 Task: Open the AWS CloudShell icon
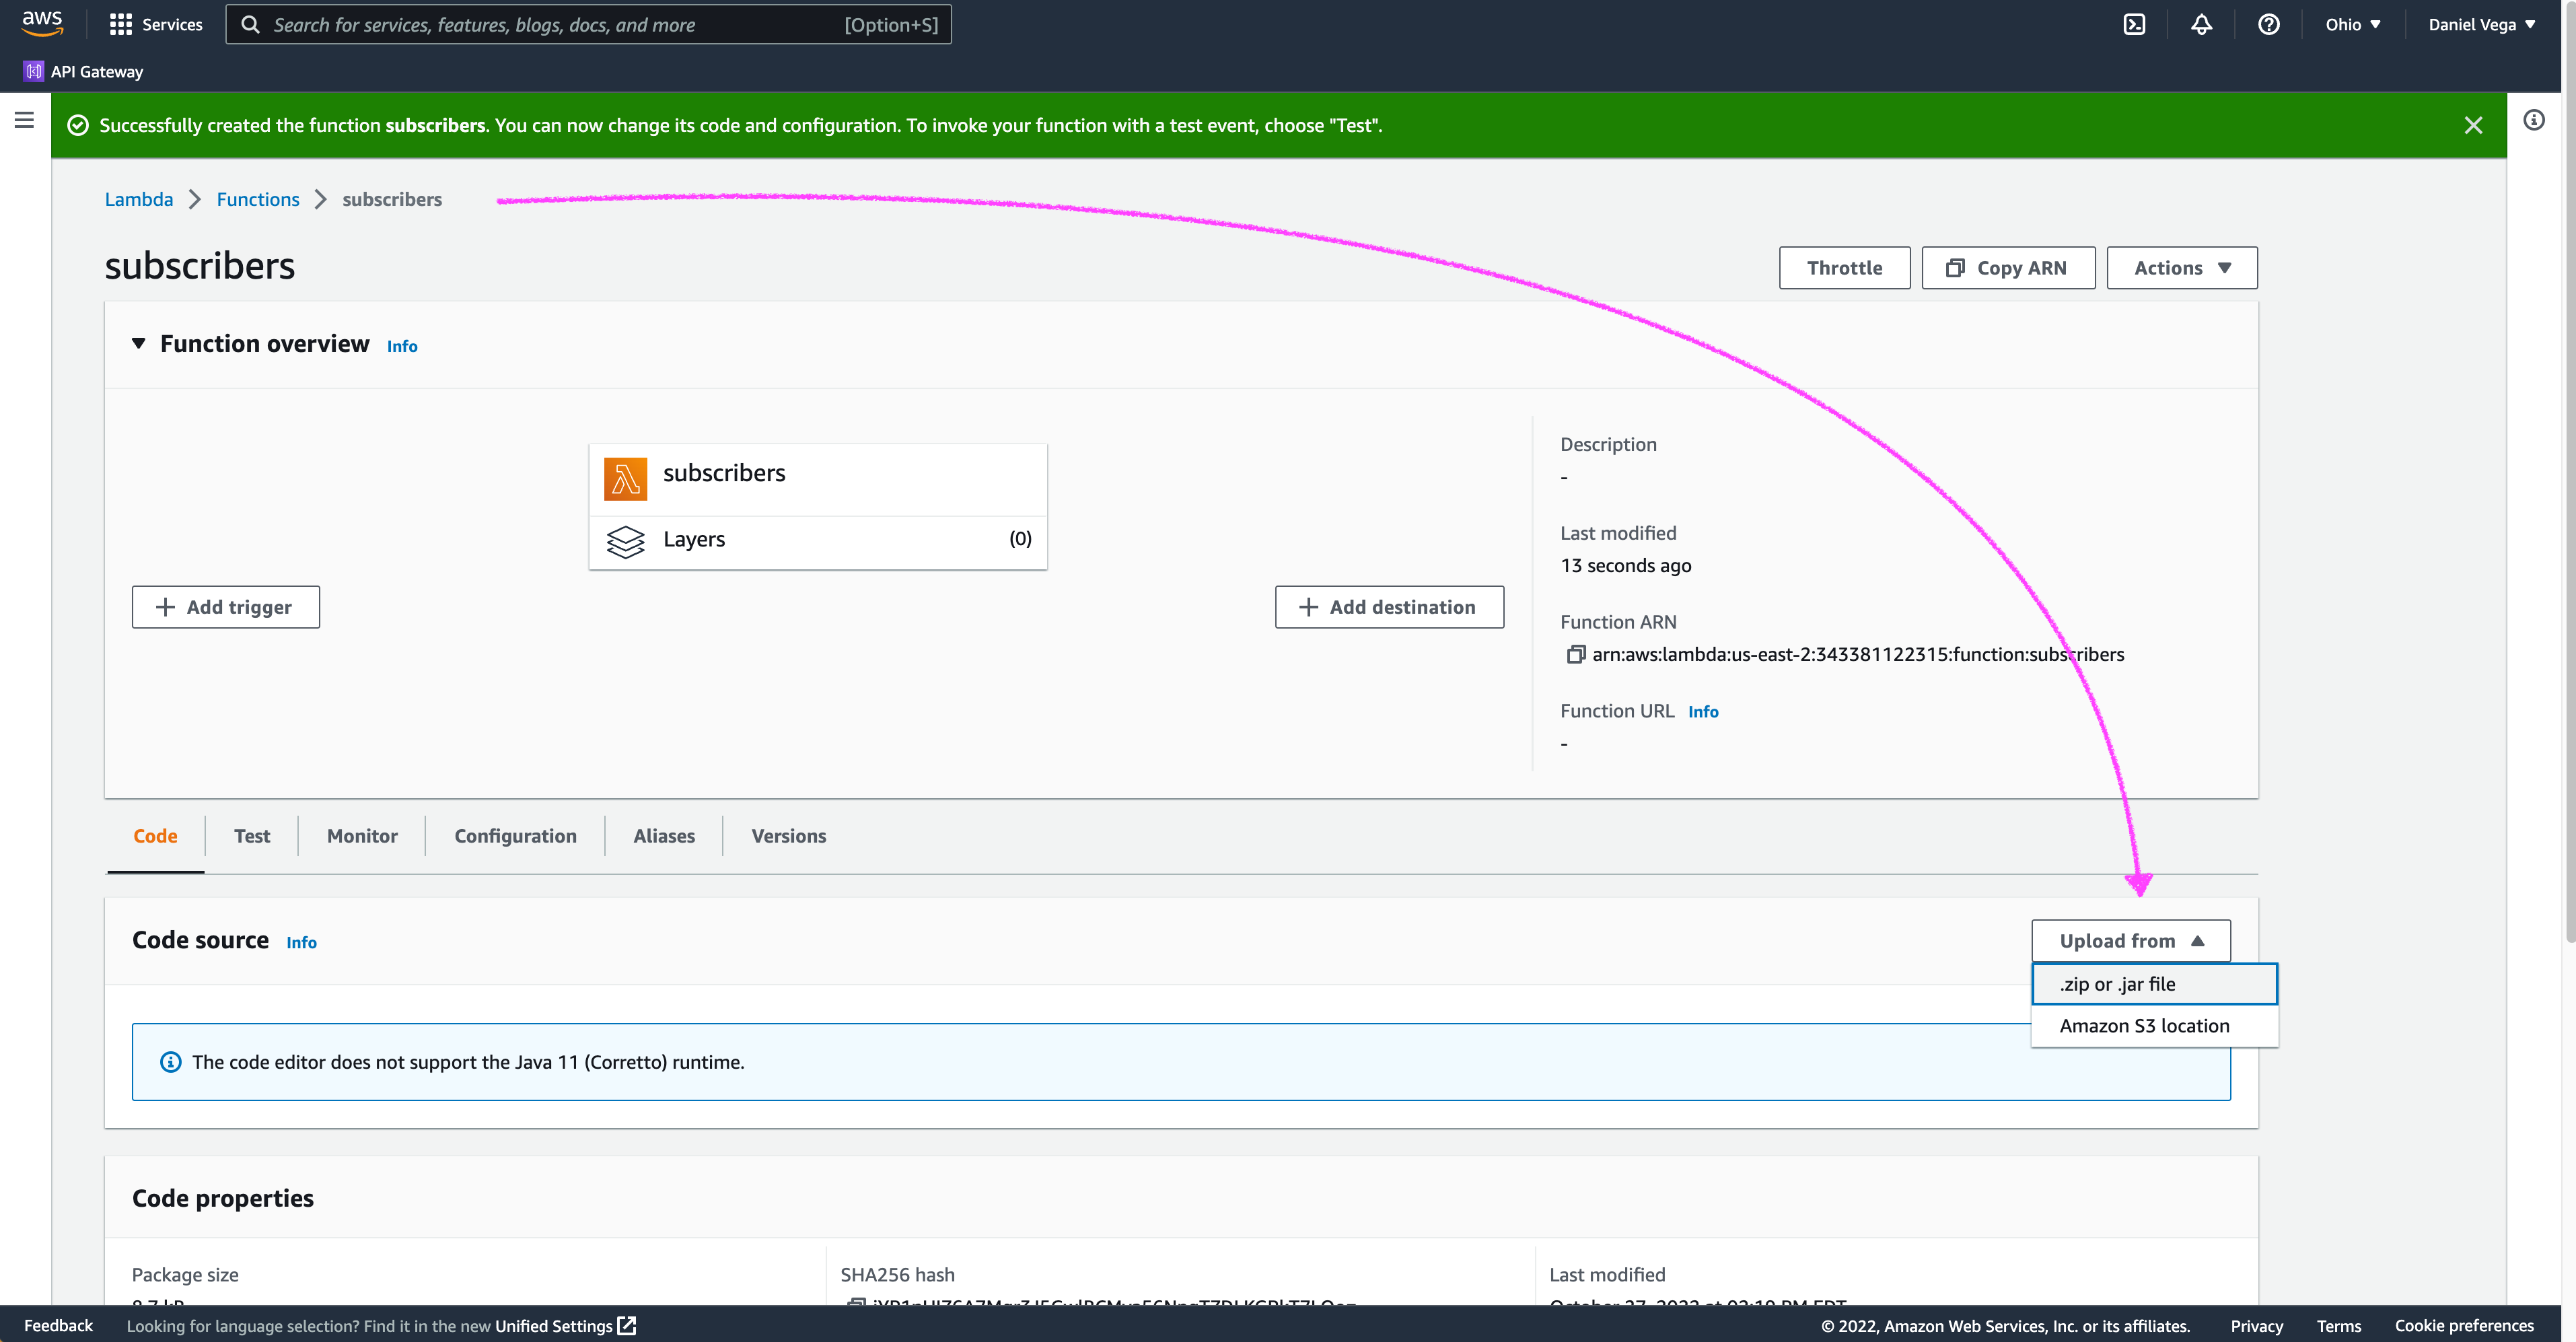coord(2134,25)
